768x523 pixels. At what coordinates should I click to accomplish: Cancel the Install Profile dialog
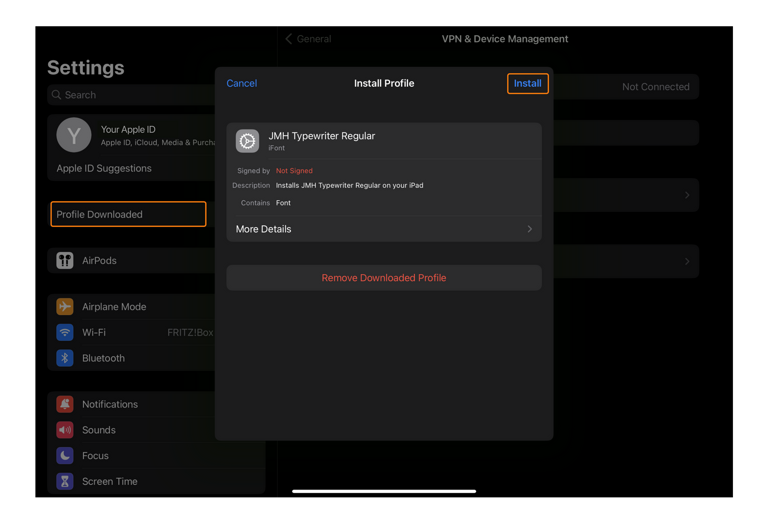click(x=241, y=83)
